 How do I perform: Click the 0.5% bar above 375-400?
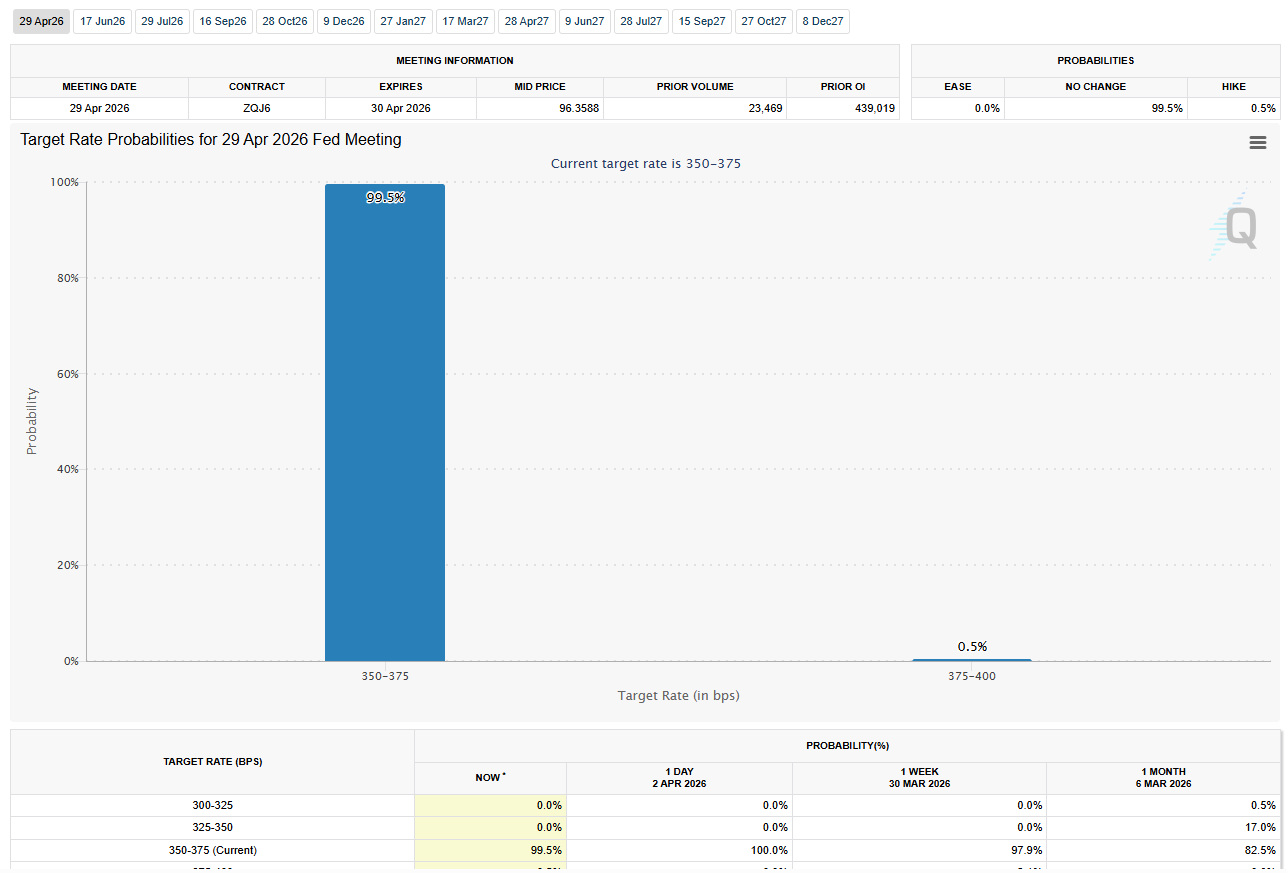971,660
